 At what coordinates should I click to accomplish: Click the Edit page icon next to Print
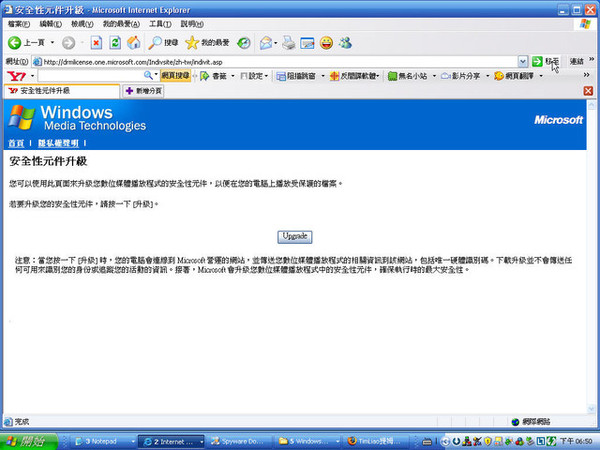307,43
